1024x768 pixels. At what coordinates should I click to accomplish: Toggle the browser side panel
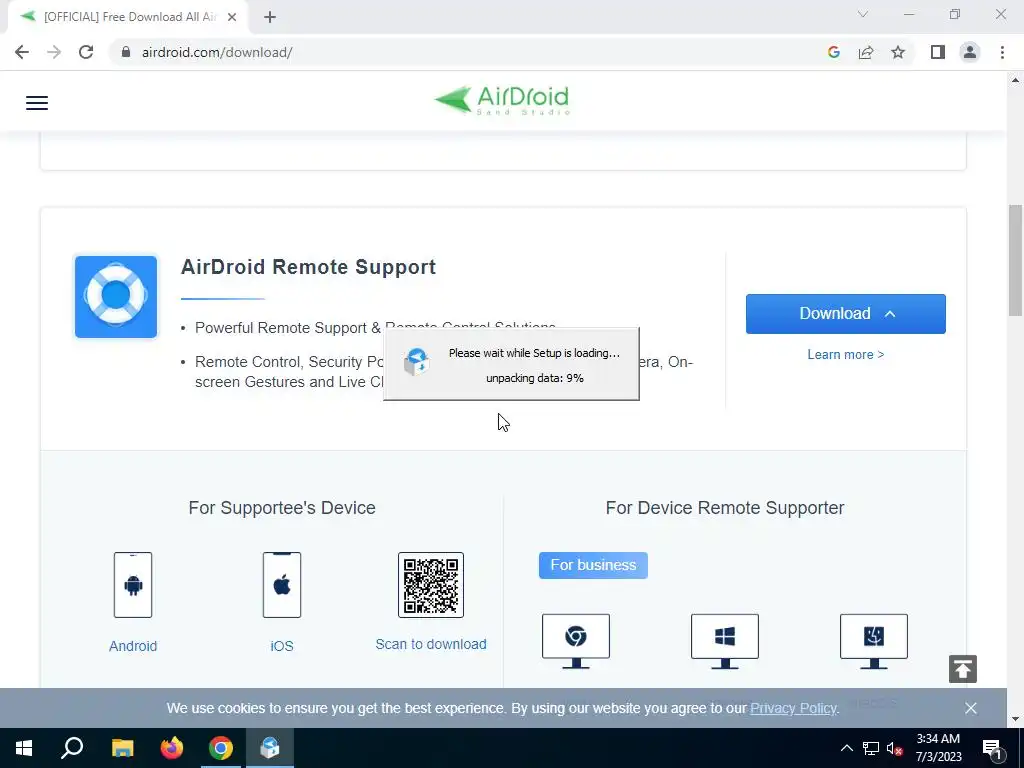938,52
